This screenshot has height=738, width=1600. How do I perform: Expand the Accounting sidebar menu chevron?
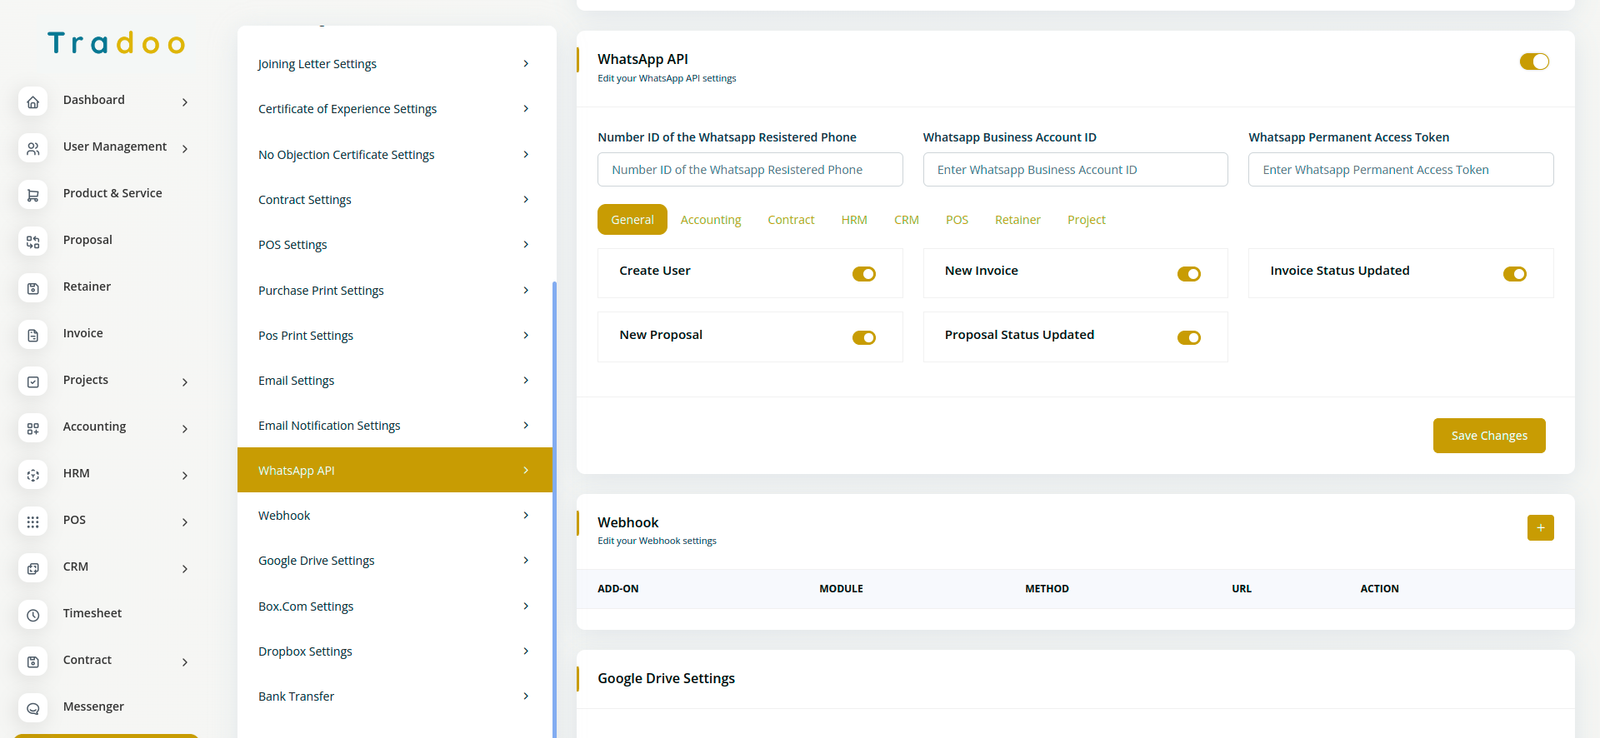click(185, 429)
